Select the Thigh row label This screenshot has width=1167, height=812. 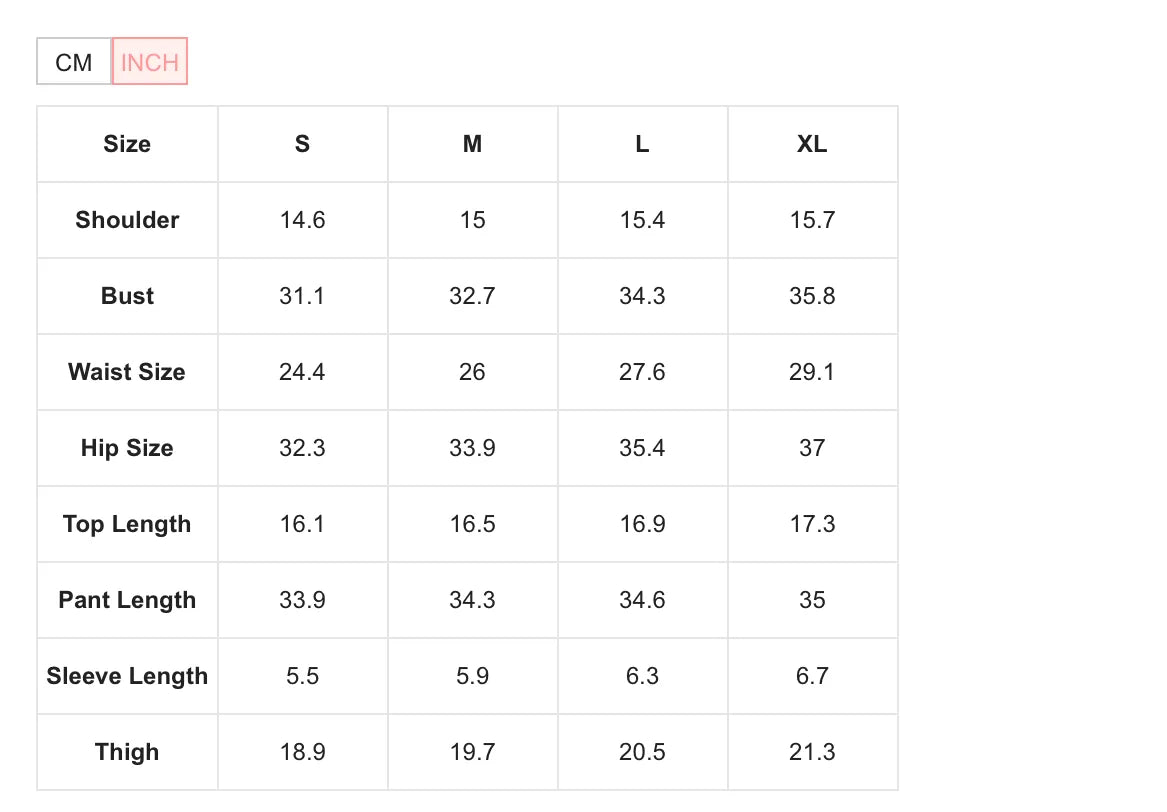coord(127,752)
